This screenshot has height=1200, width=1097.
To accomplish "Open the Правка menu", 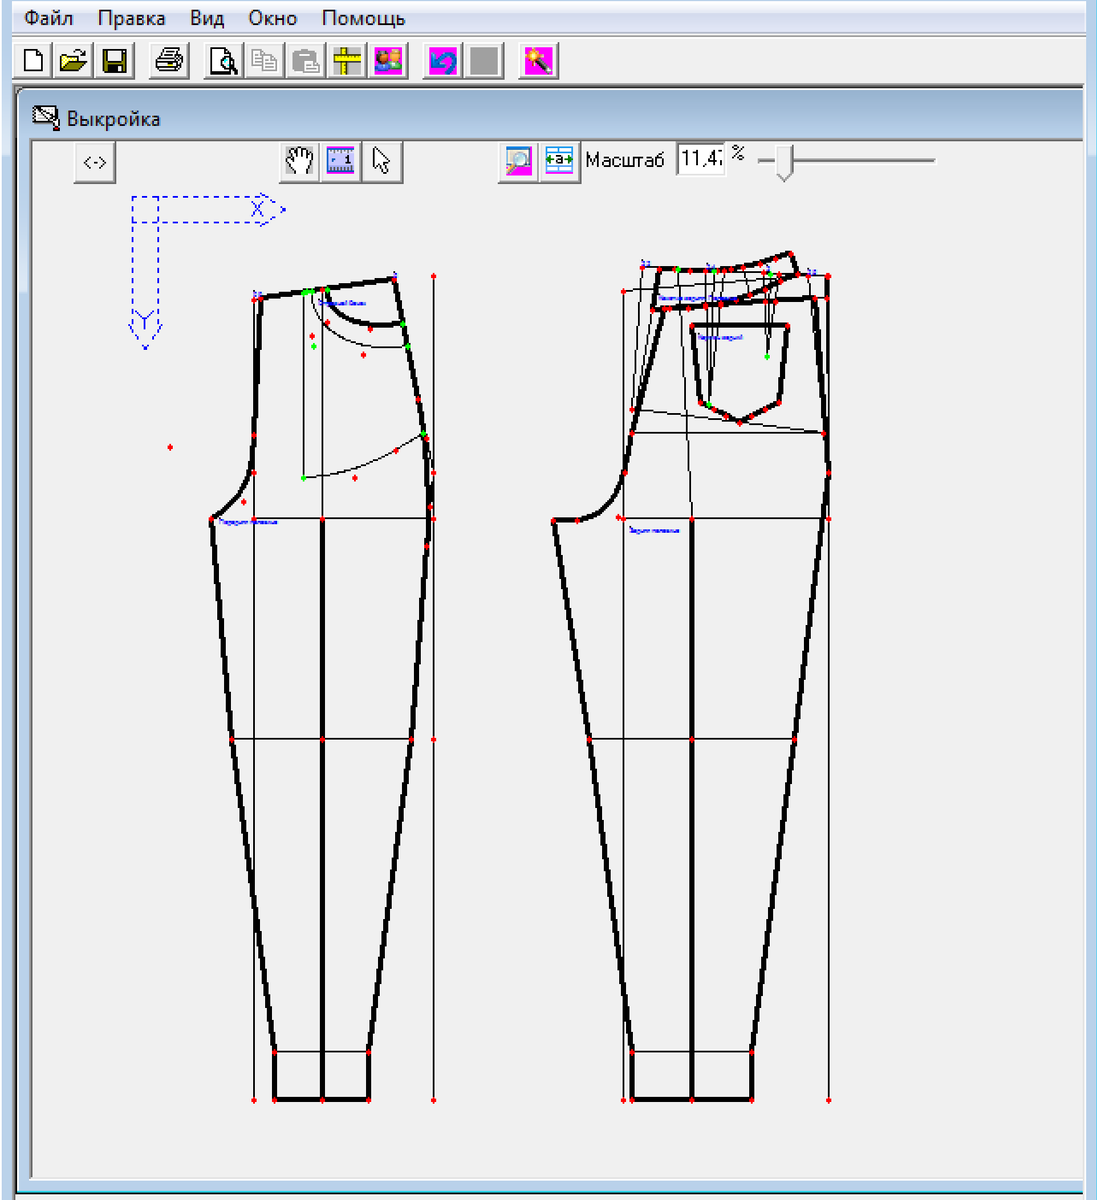I will (131, 18).
